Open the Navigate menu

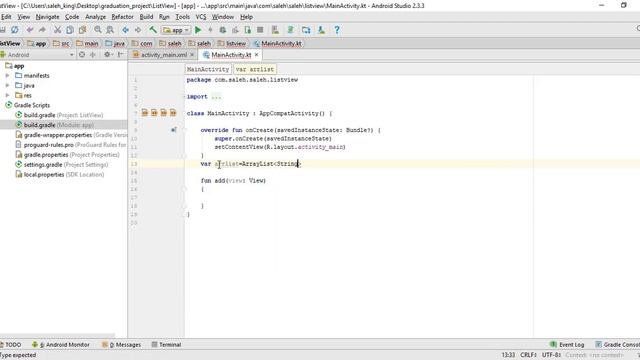click(47, 17)
